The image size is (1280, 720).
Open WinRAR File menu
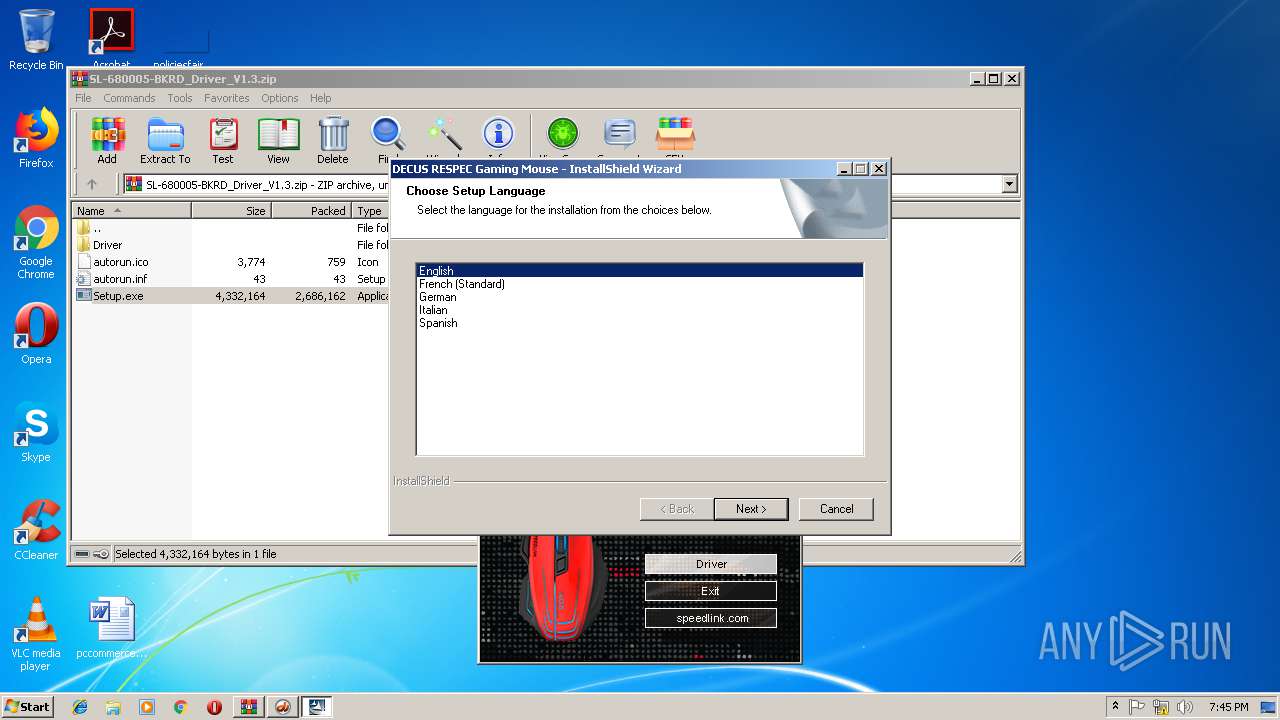83,98
